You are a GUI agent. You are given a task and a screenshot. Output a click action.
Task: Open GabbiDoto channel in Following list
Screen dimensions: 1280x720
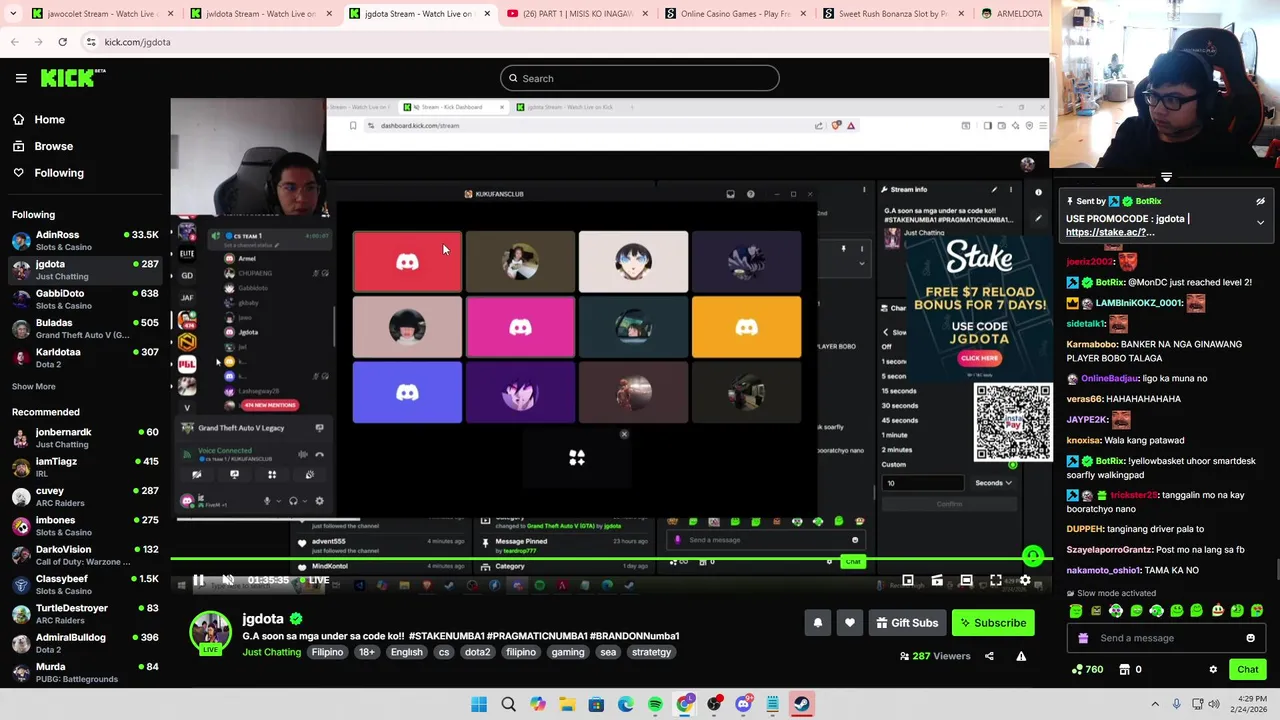(x=85, y=299)
